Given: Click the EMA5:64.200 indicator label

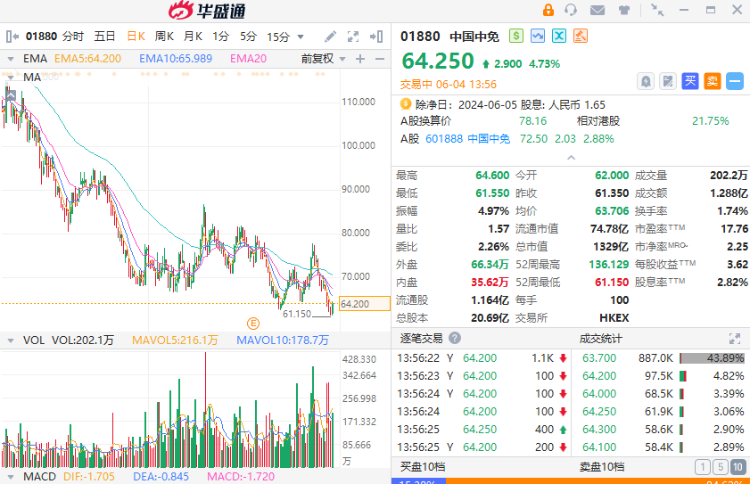Looking at the screenshot, I should pyautogui.click(x=88, y=59).
